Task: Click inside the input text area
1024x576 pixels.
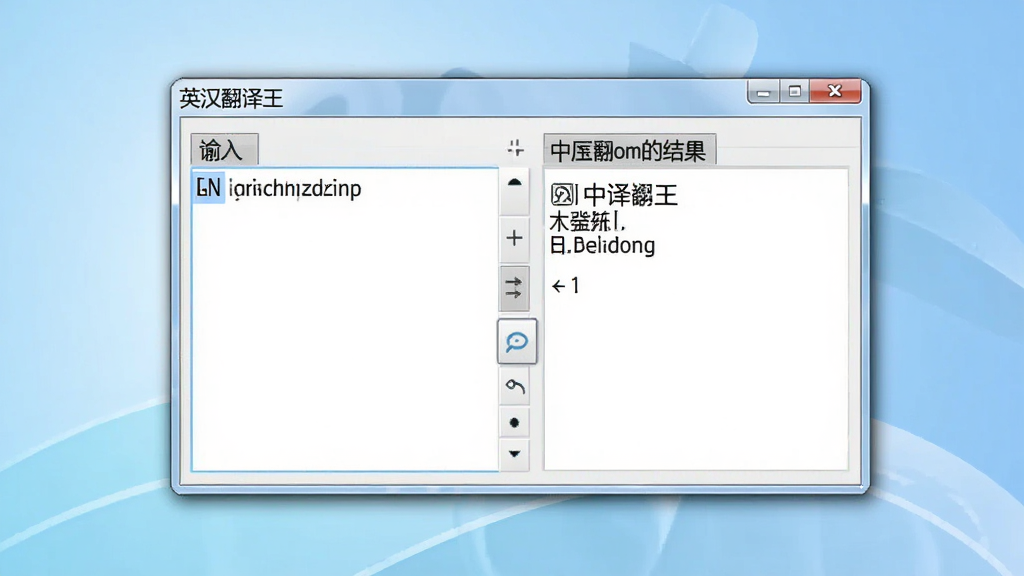Action: (x=345, y=319)
